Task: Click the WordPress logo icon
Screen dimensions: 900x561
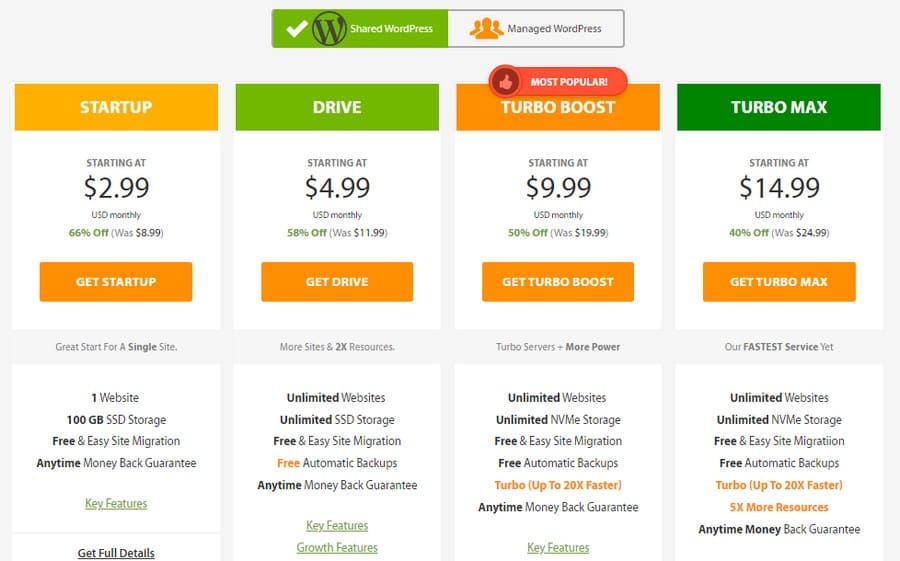Action: point(329,29)
